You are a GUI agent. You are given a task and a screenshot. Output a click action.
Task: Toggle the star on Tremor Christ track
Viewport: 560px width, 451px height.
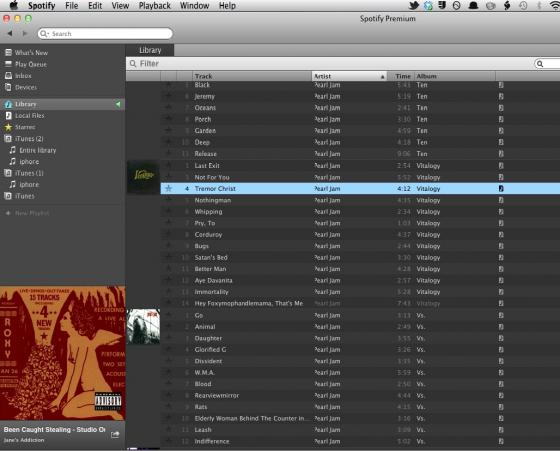[169, 189]
